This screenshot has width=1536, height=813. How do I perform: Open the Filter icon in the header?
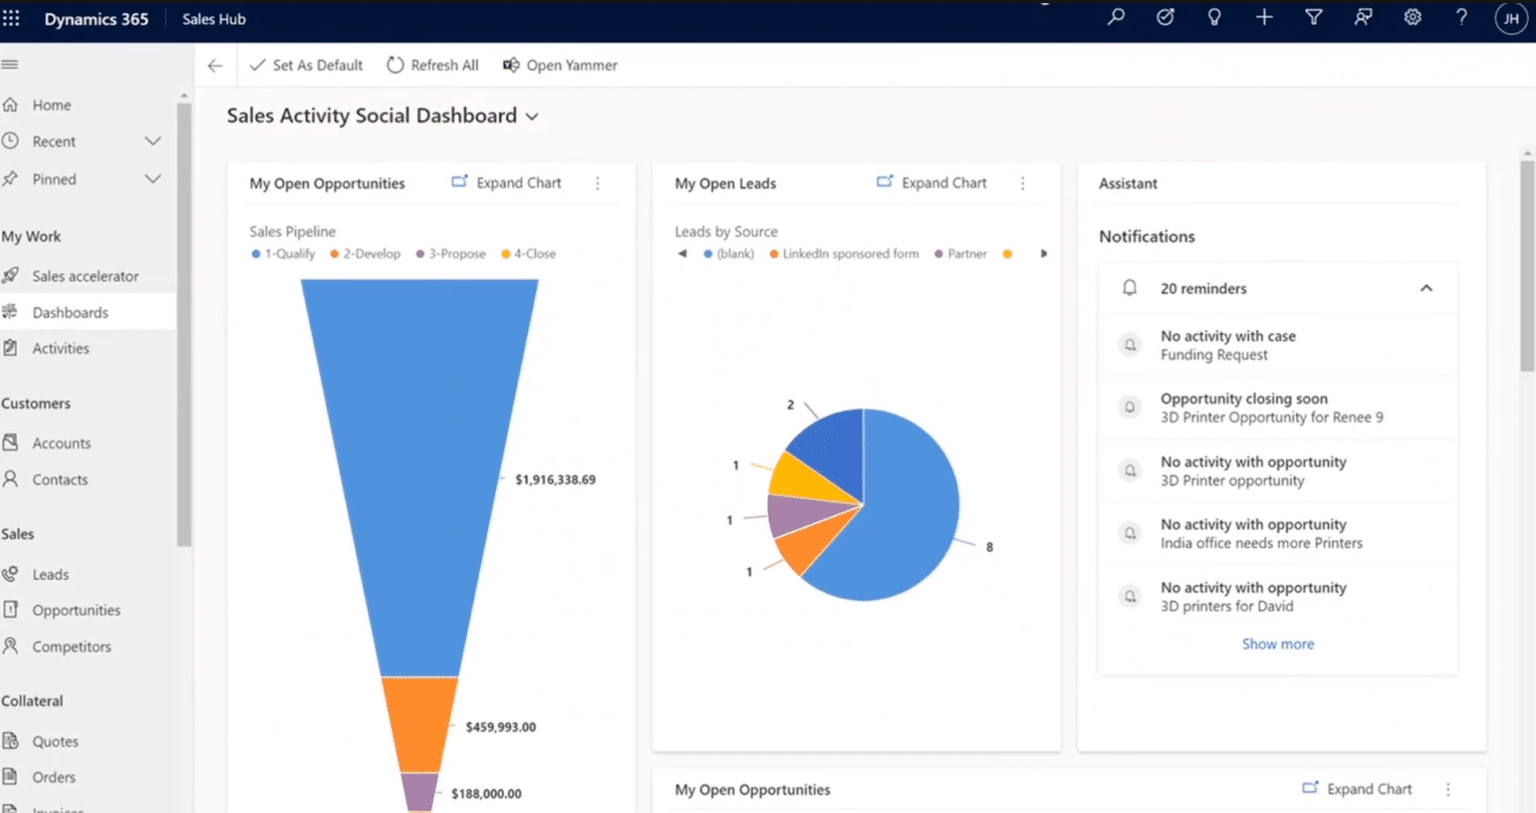coord(1313,17)
